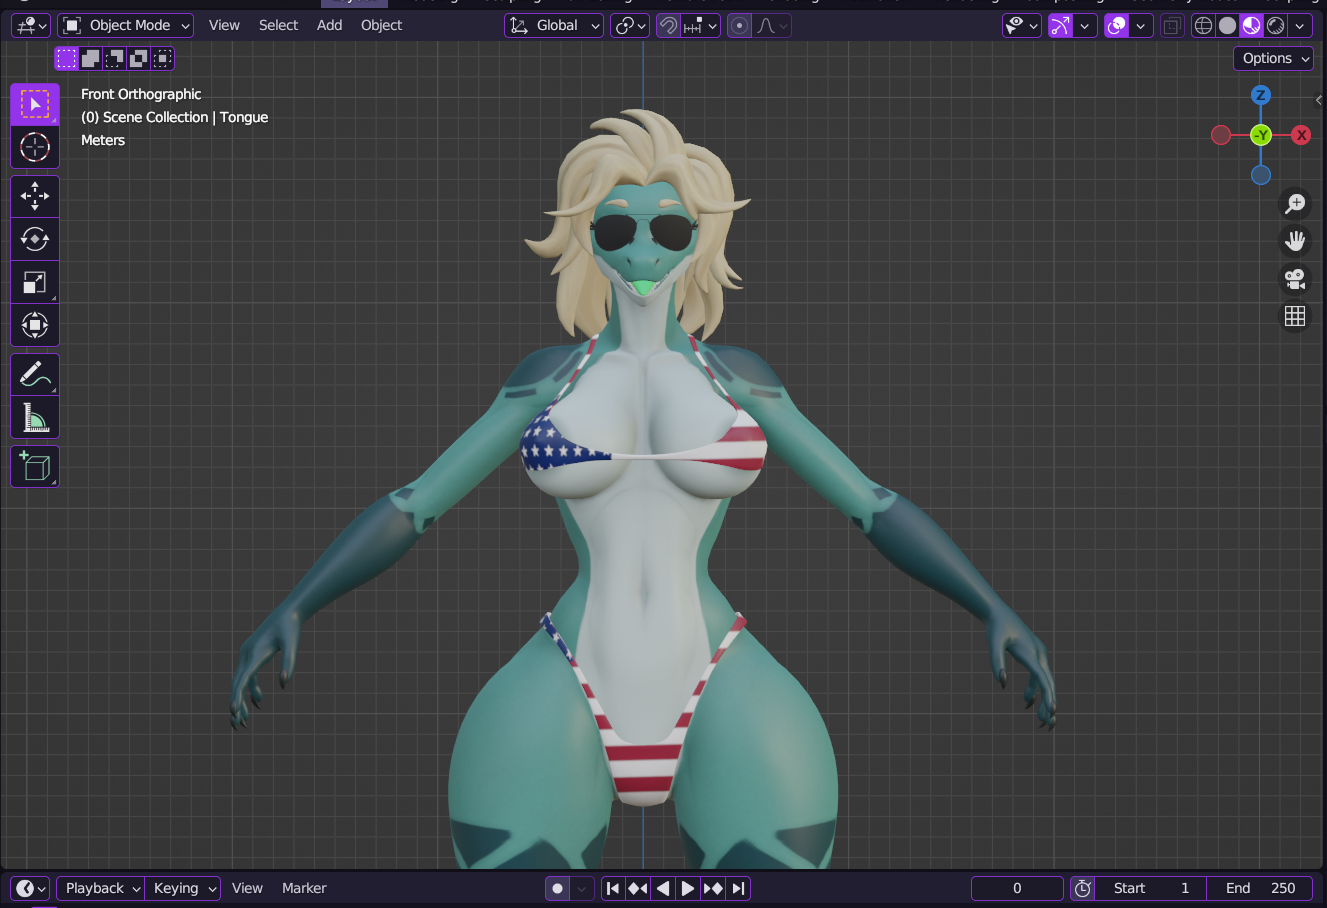Switch to Material Preview shading
The height and width of the screenshot is (908, 1327).
click(1251, 26)
